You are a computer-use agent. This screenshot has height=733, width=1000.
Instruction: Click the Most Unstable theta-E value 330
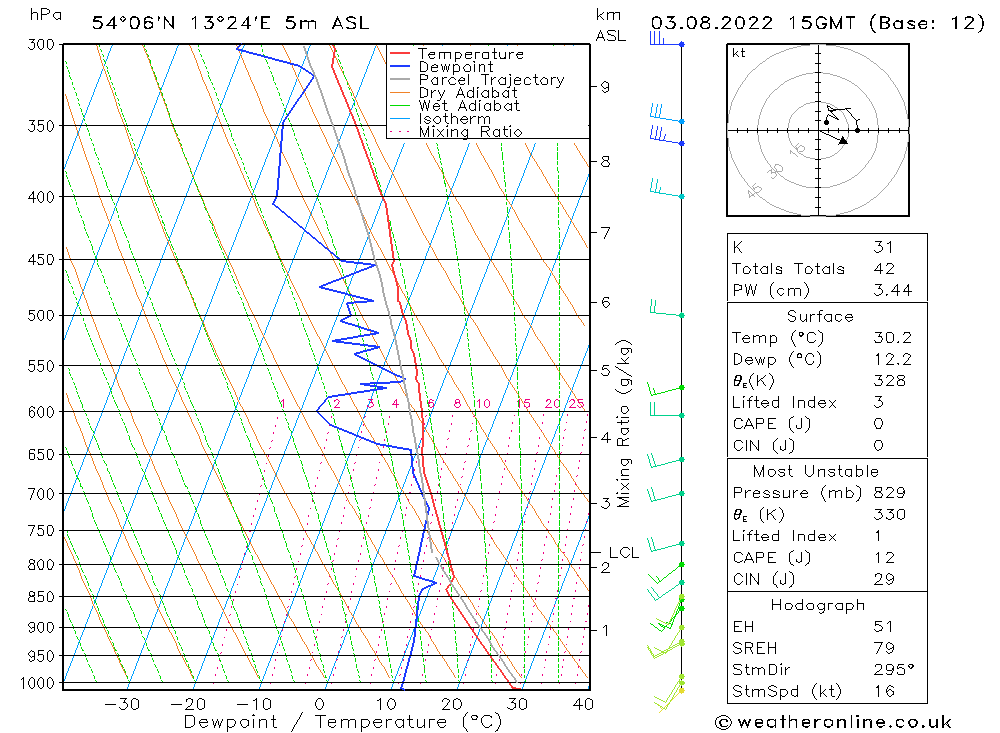889,514
